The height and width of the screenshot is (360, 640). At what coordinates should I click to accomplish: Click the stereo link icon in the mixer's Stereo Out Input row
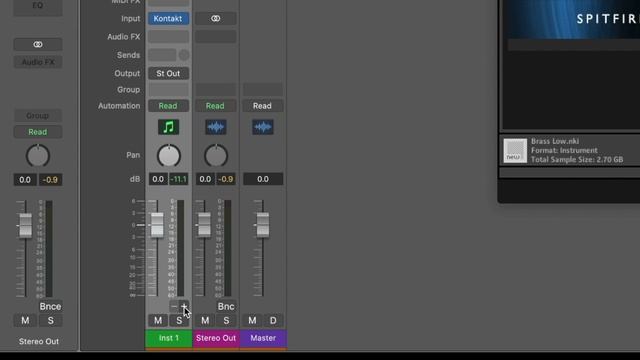pos(216,18)
